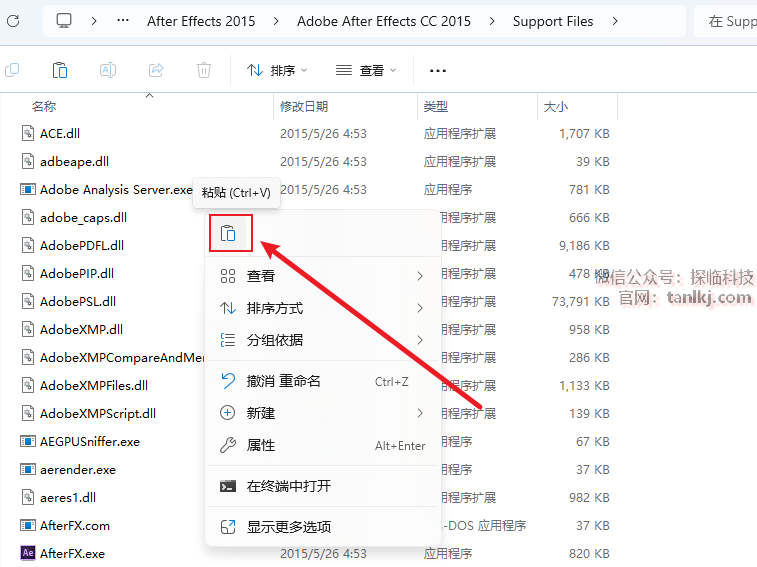The image size is (757, 567).
Task: Click the adbeape.dll file icon
Action: click(x=28, y=161)
